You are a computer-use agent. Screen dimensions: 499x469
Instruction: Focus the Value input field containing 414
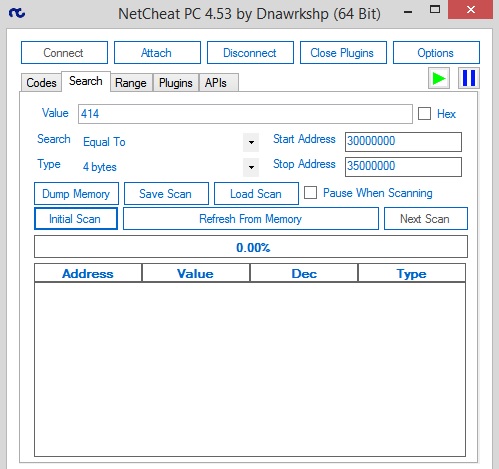pos(245,114)
